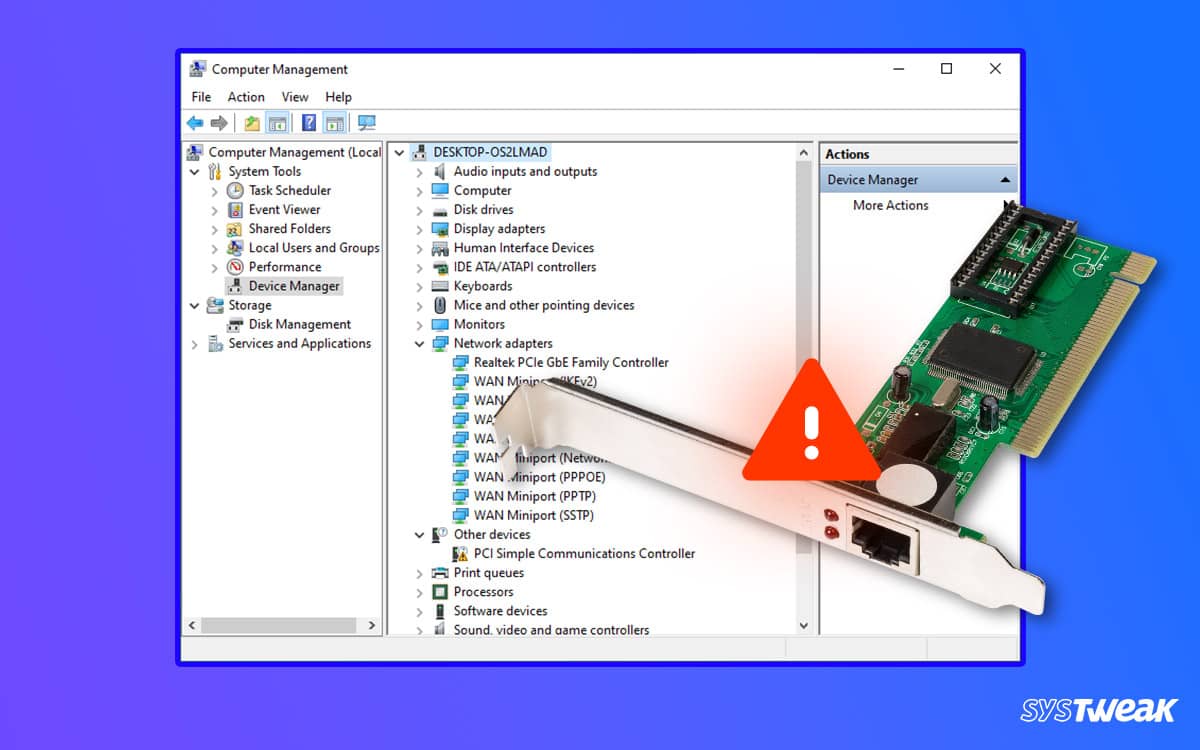Collapse the Device Manager actions pane header
This screenshot has width=1200, height=750.
(x=1003, y=178)
